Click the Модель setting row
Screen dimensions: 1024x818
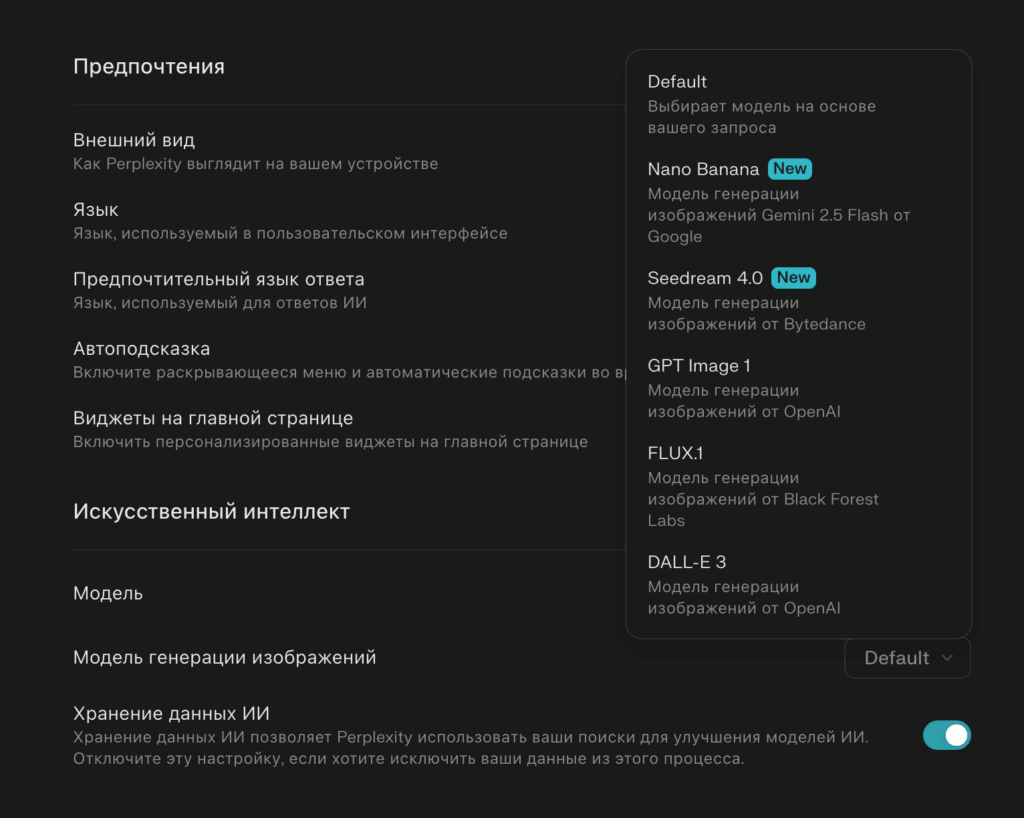pyautogui.click(x=108, y=594)
